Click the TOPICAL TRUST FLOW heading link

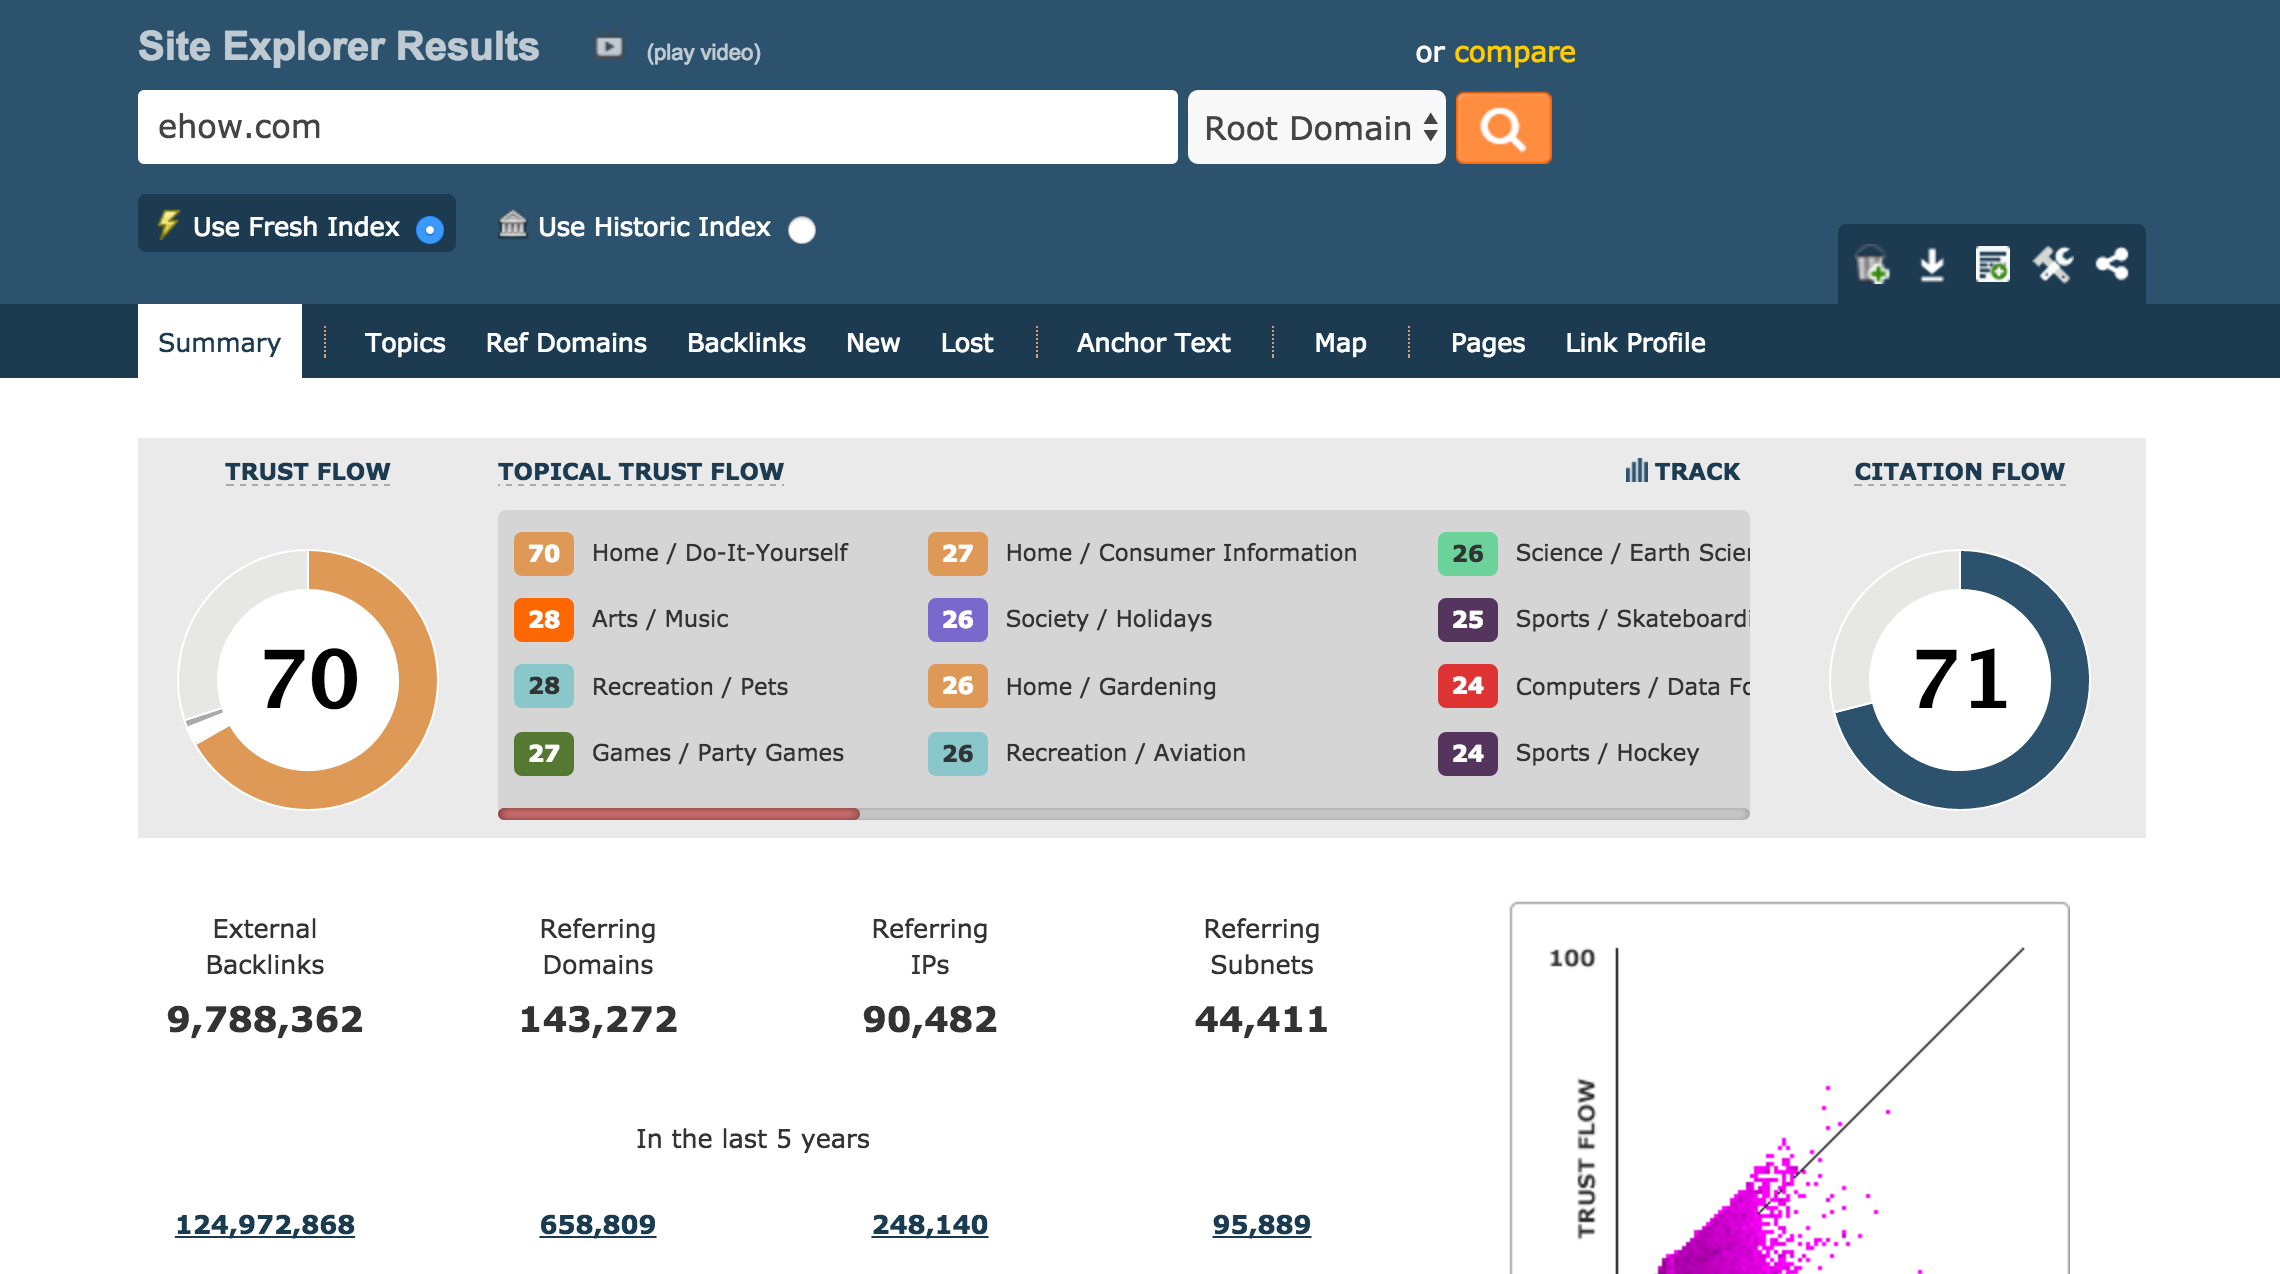point(641,471)
